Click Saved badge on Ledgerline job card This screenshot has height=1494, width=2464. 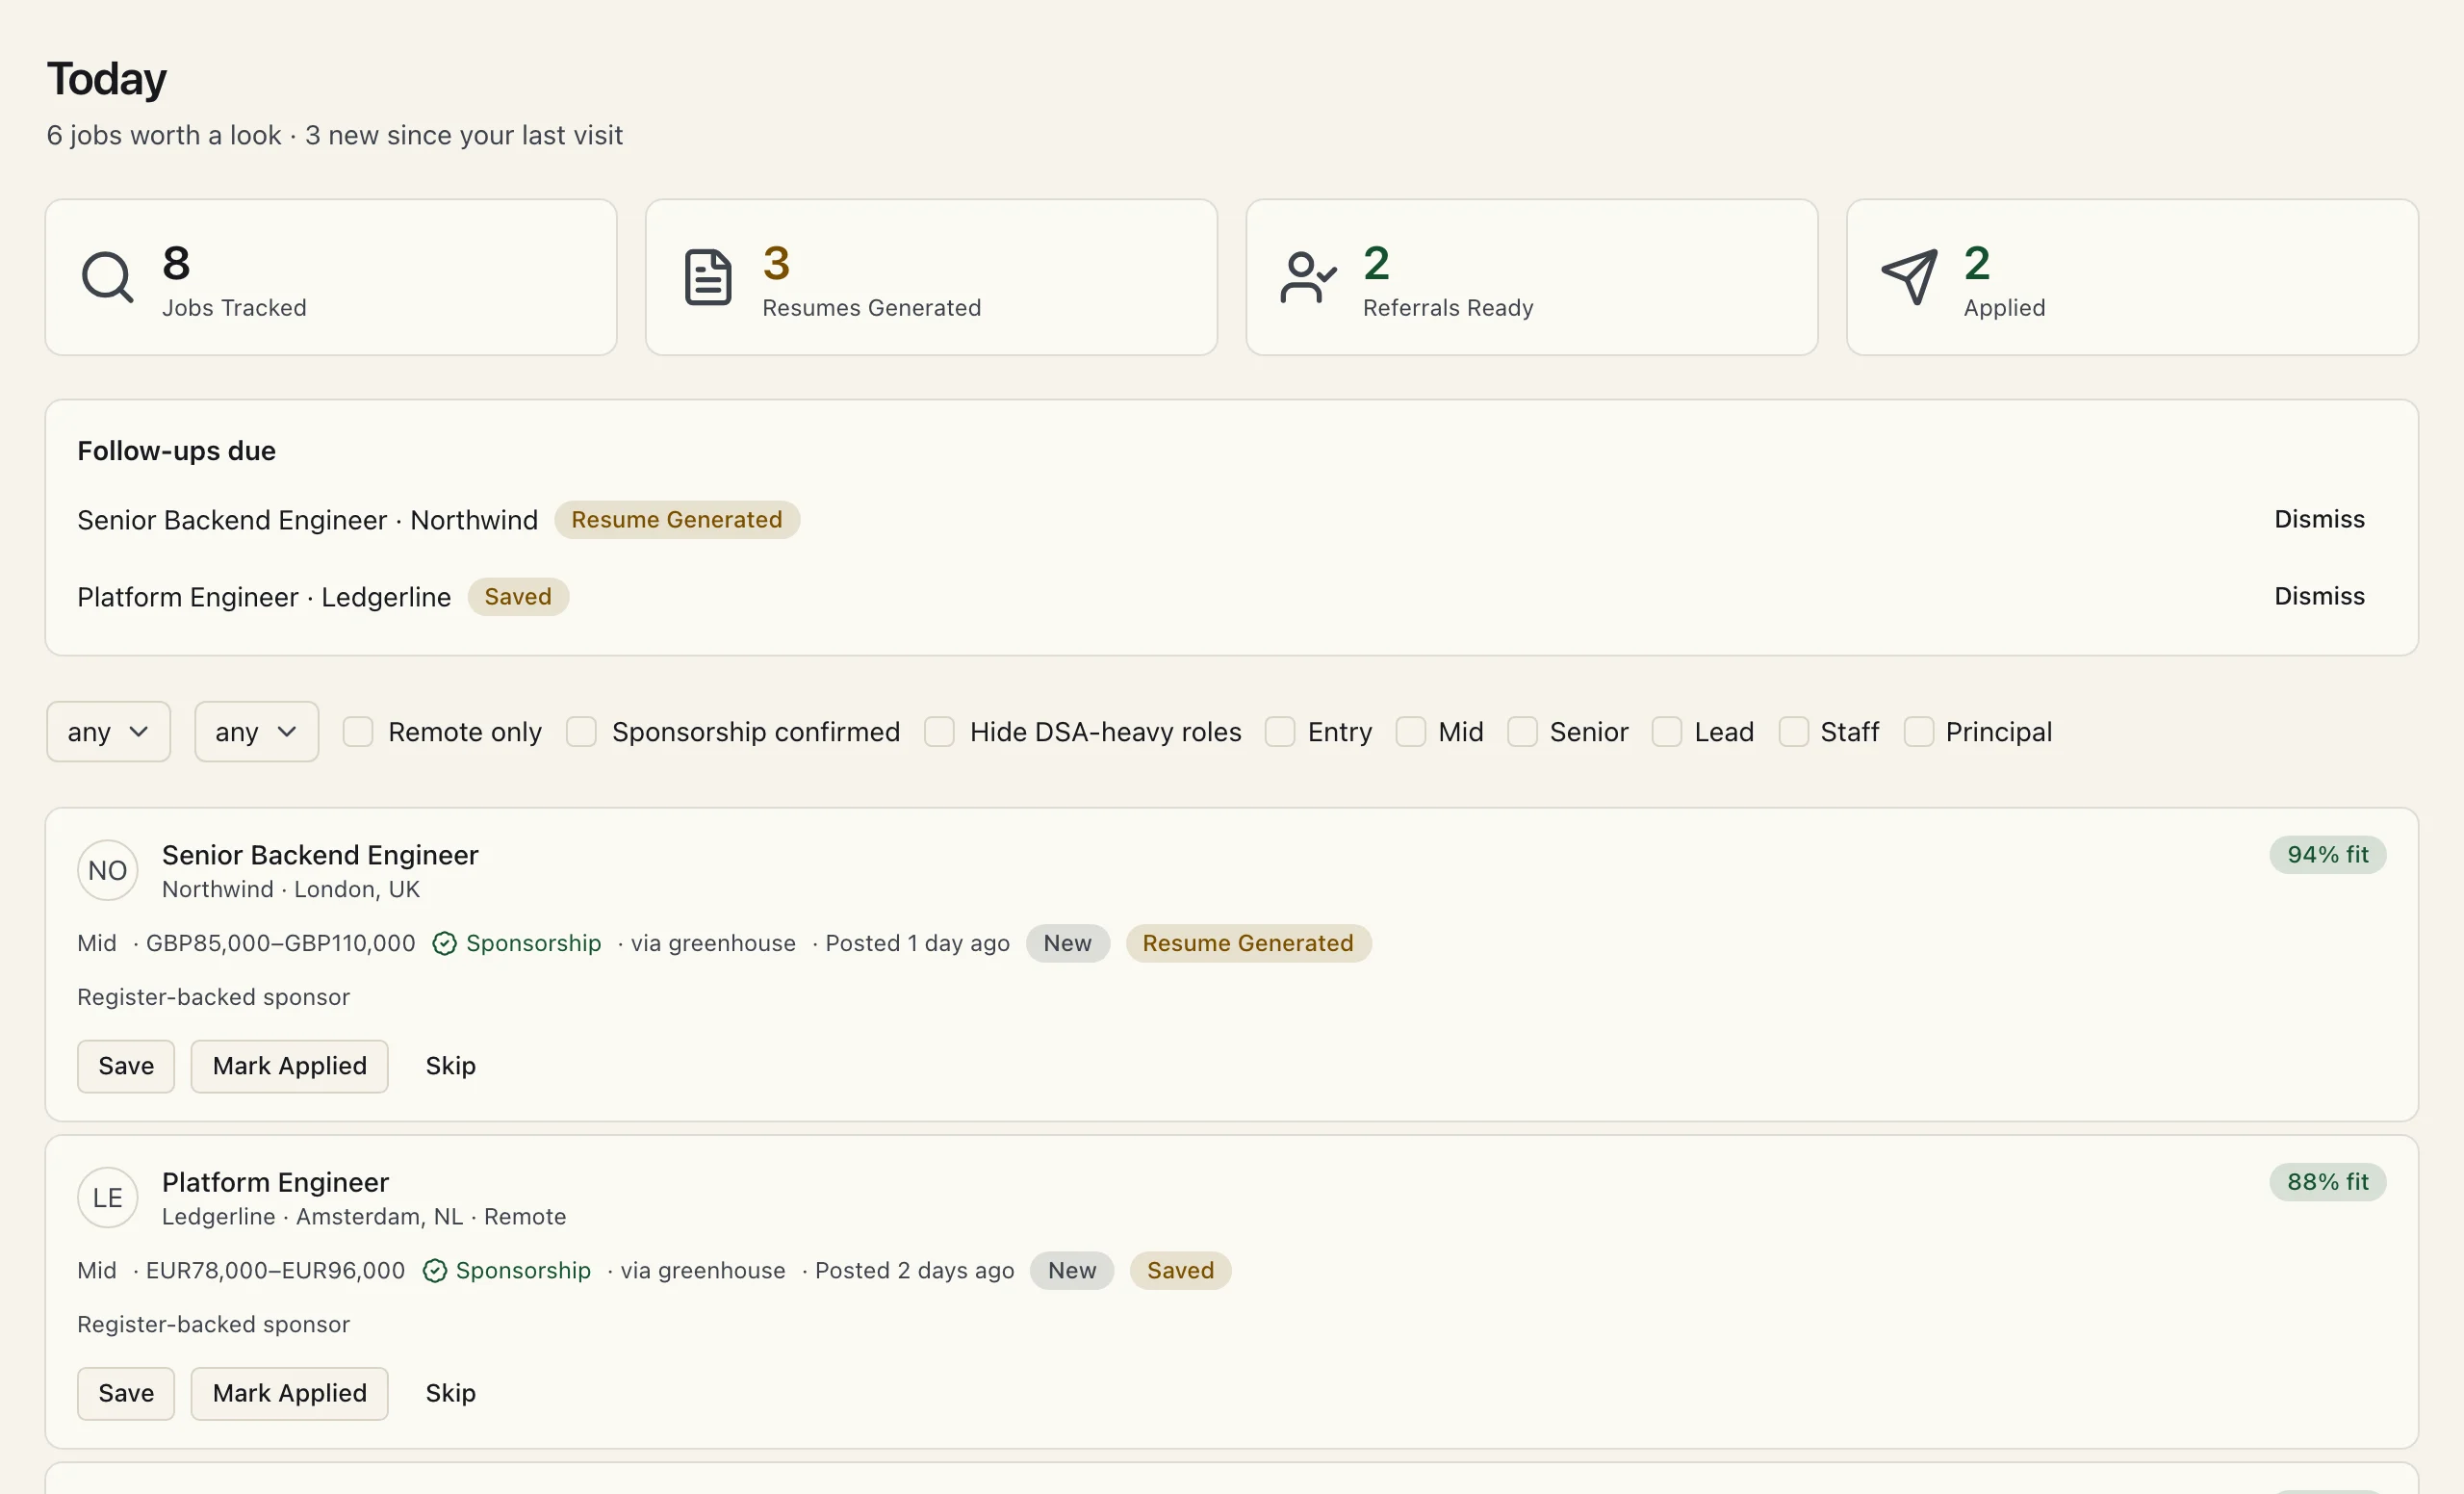(x=1180, y=1271)
